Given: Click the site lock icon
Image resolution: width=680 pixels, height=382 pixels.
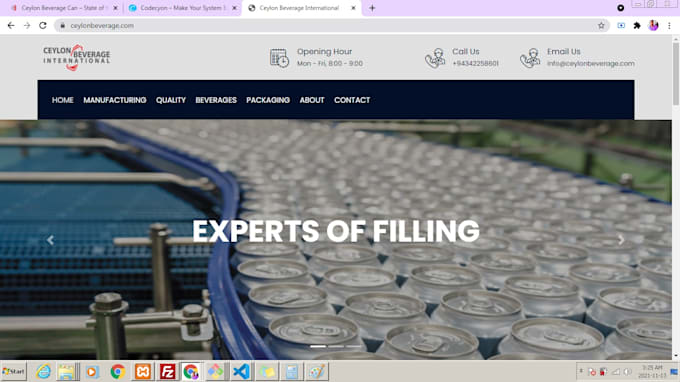Looking at the screenshot, I should tap(62, 26).
